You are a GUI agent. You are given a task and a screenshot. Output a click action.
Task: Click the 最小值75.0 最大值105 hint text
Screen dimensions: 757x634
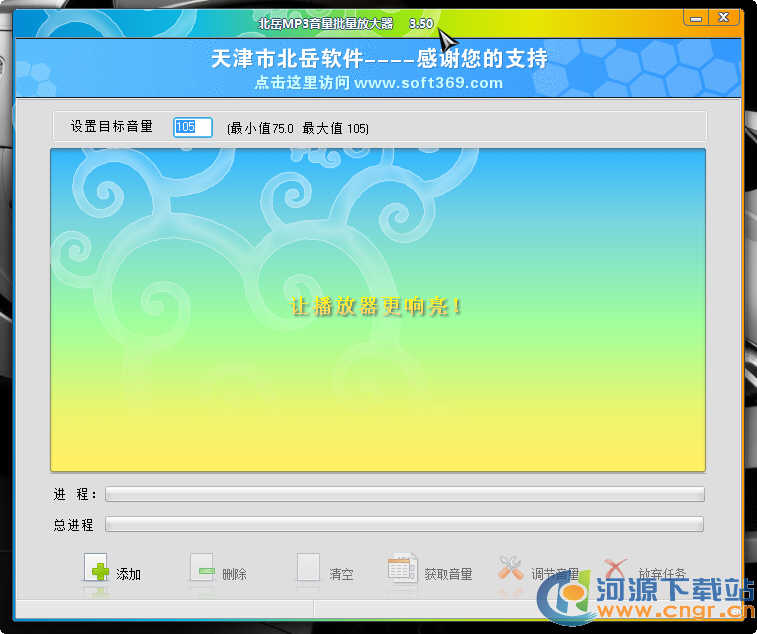tap(297, 128)
